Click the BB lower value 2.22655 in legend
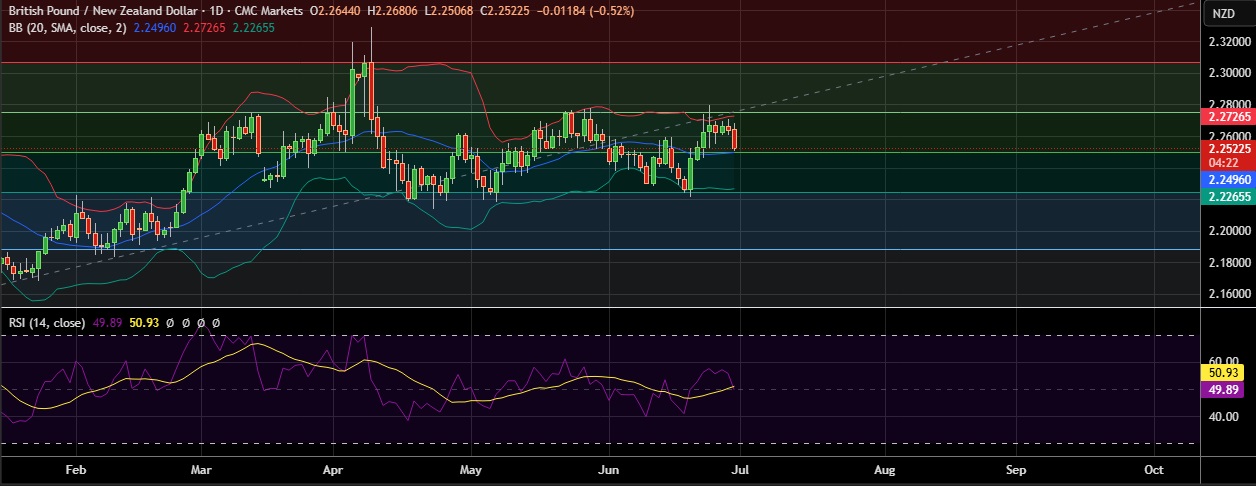Viewport: 1256px width, 486px height. coord(253,28)
